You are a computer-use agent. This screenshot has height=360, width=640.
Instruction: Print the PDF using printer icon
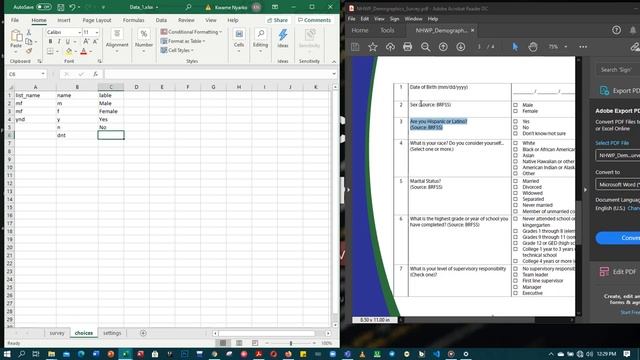point(407,47)
